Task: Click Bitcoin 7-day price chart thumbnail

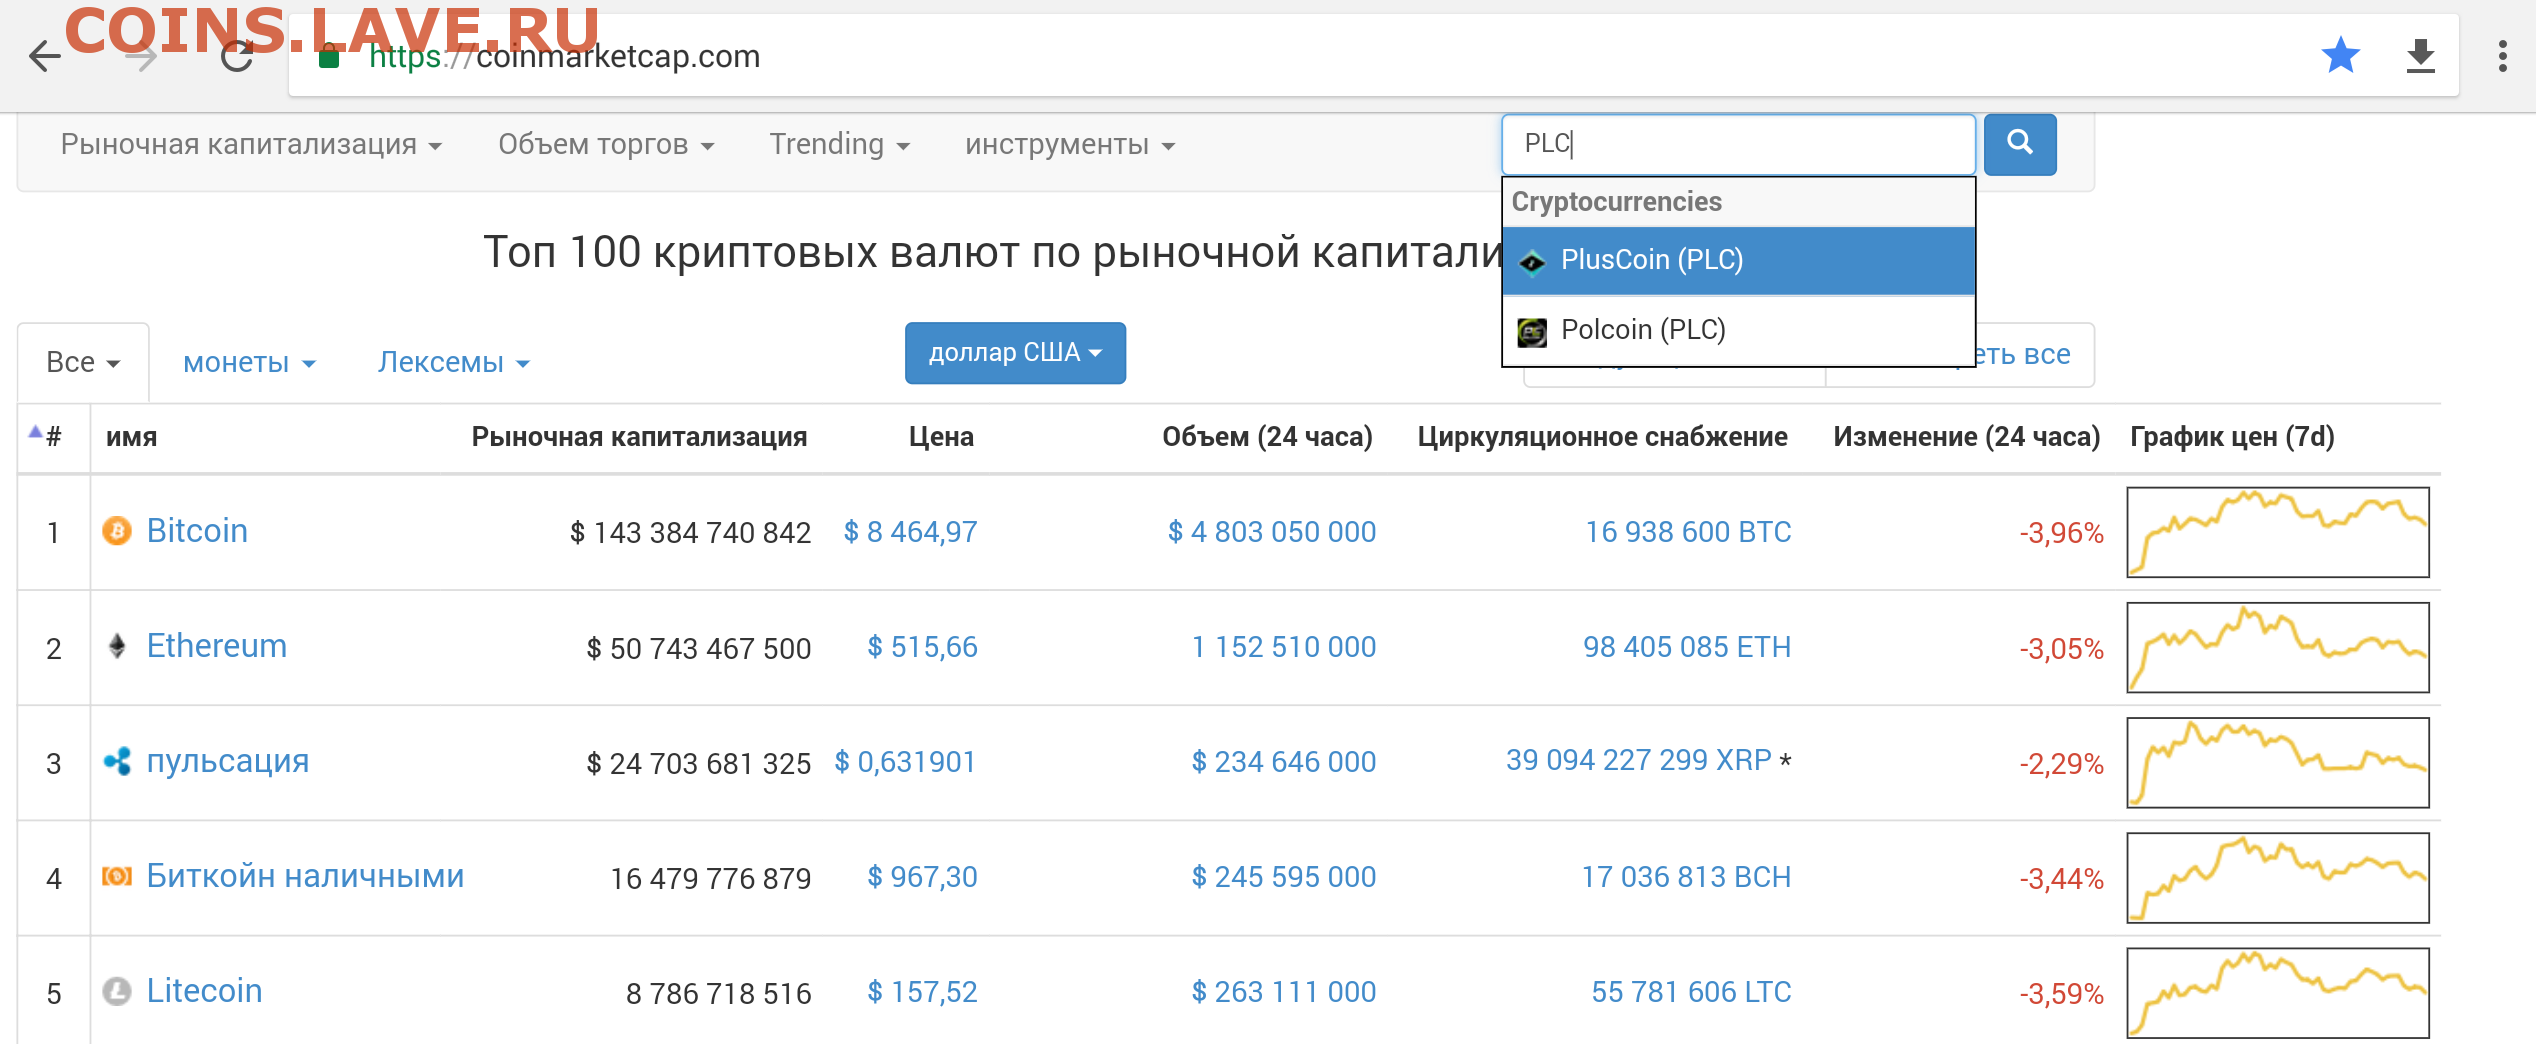Action: [x=2278, y=532]
